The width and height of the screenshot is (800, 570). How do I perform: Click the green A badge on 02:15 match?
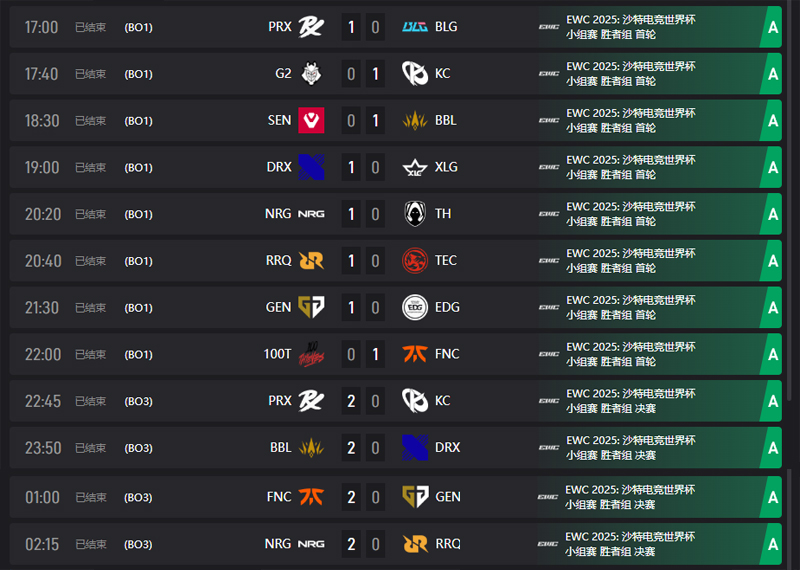[771, 544]
